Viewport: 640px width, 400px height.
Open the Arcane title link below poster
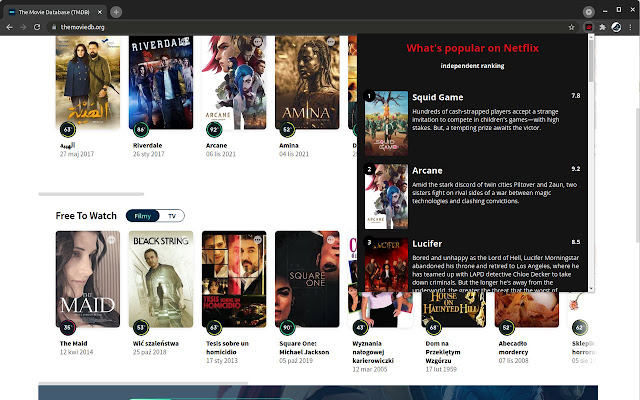tap(216, 145)
